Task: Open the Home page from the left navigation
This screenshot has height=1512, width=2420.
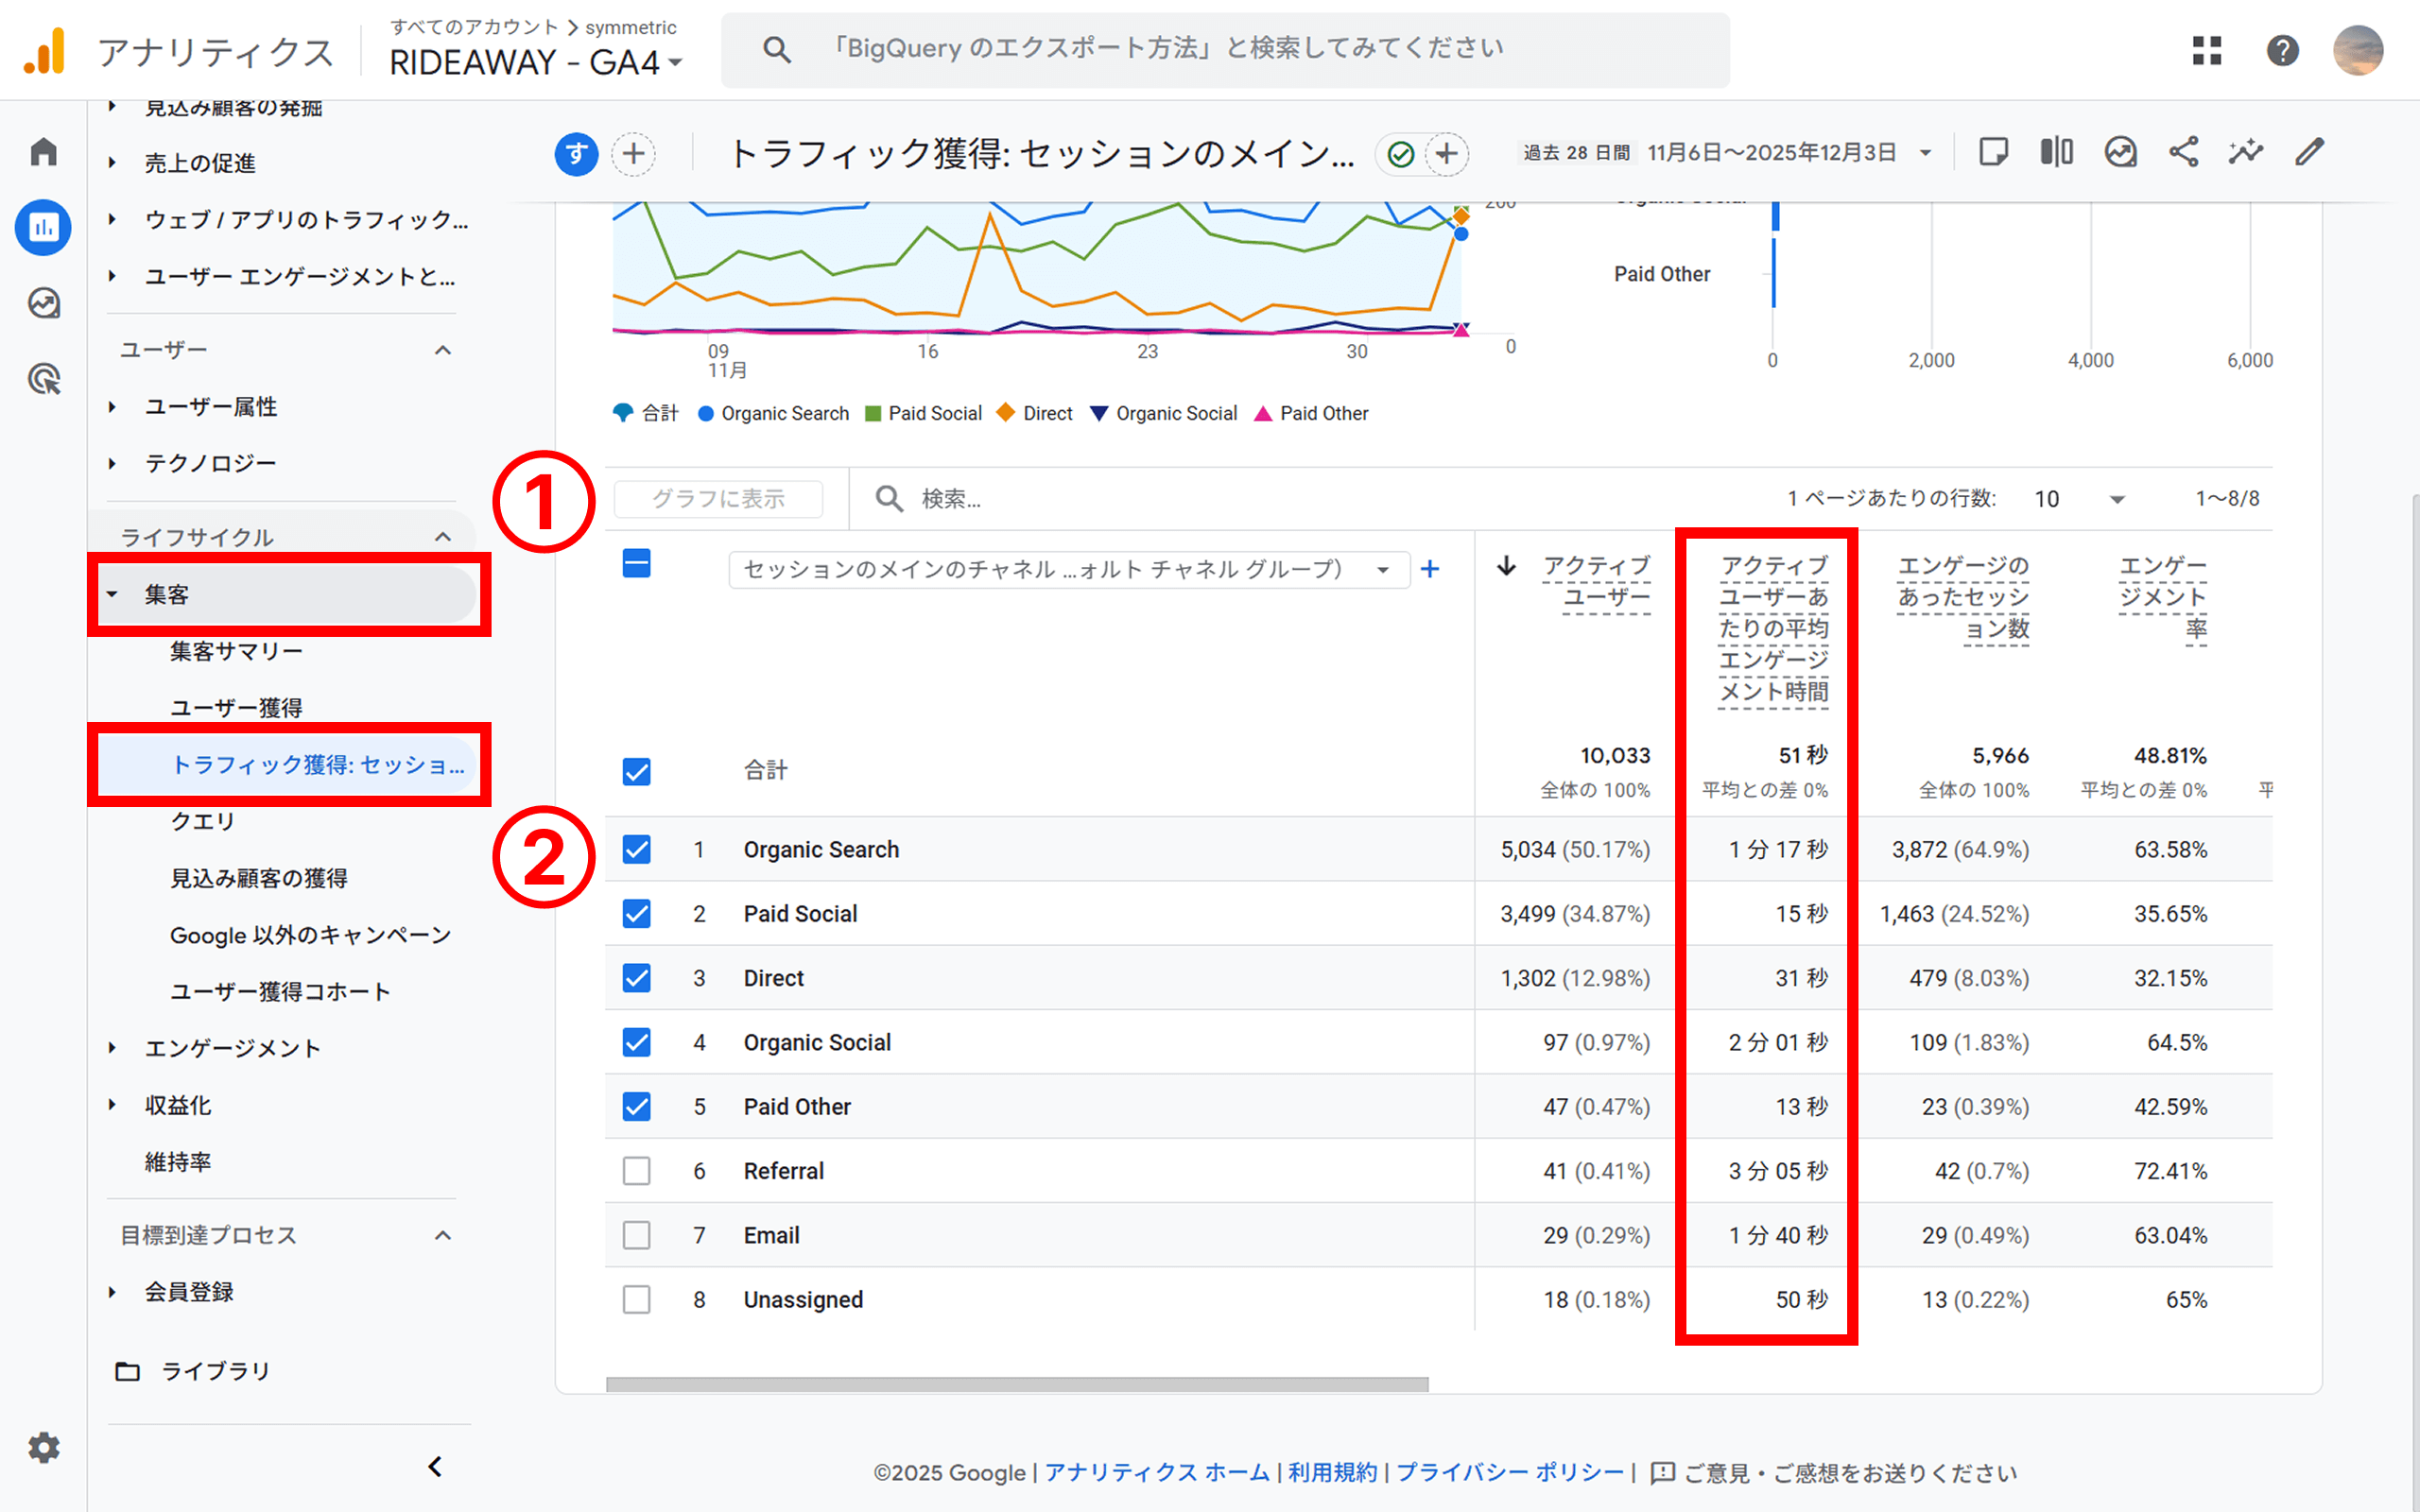Action: (43, 150)
